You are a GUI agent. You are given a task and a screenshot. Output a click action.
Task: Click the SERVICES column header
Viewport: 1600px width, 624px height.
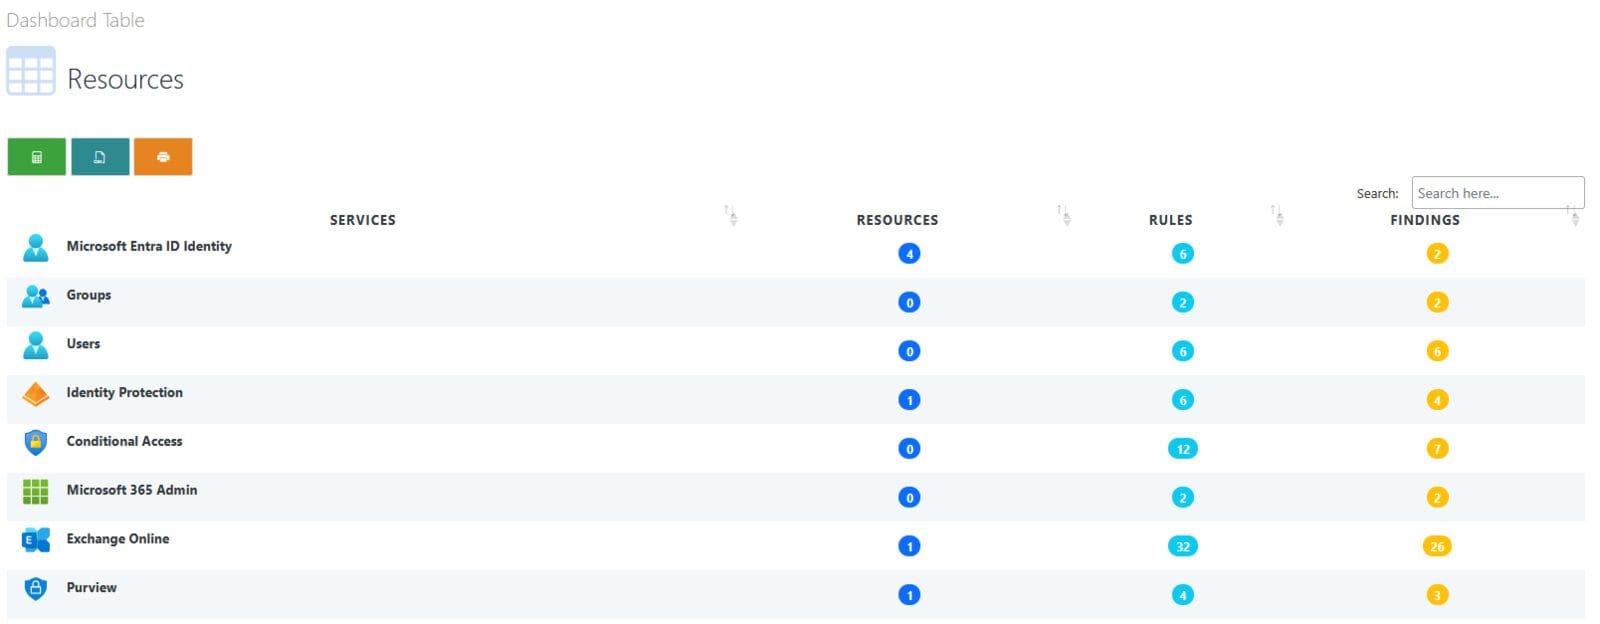[x=363, y=220]
